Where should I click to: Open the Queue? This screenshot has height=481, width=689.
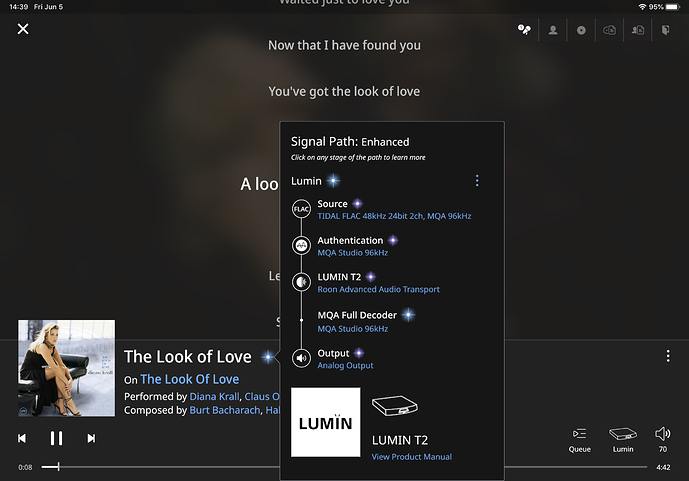[x=580, y=440]
